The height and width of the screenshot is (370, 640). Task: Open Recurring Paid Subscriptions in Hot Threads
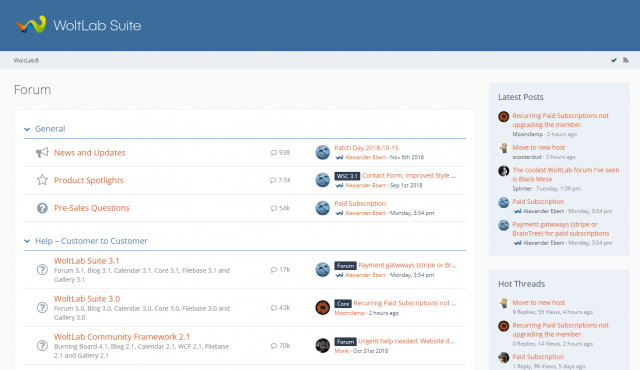(x=560, y=330)
